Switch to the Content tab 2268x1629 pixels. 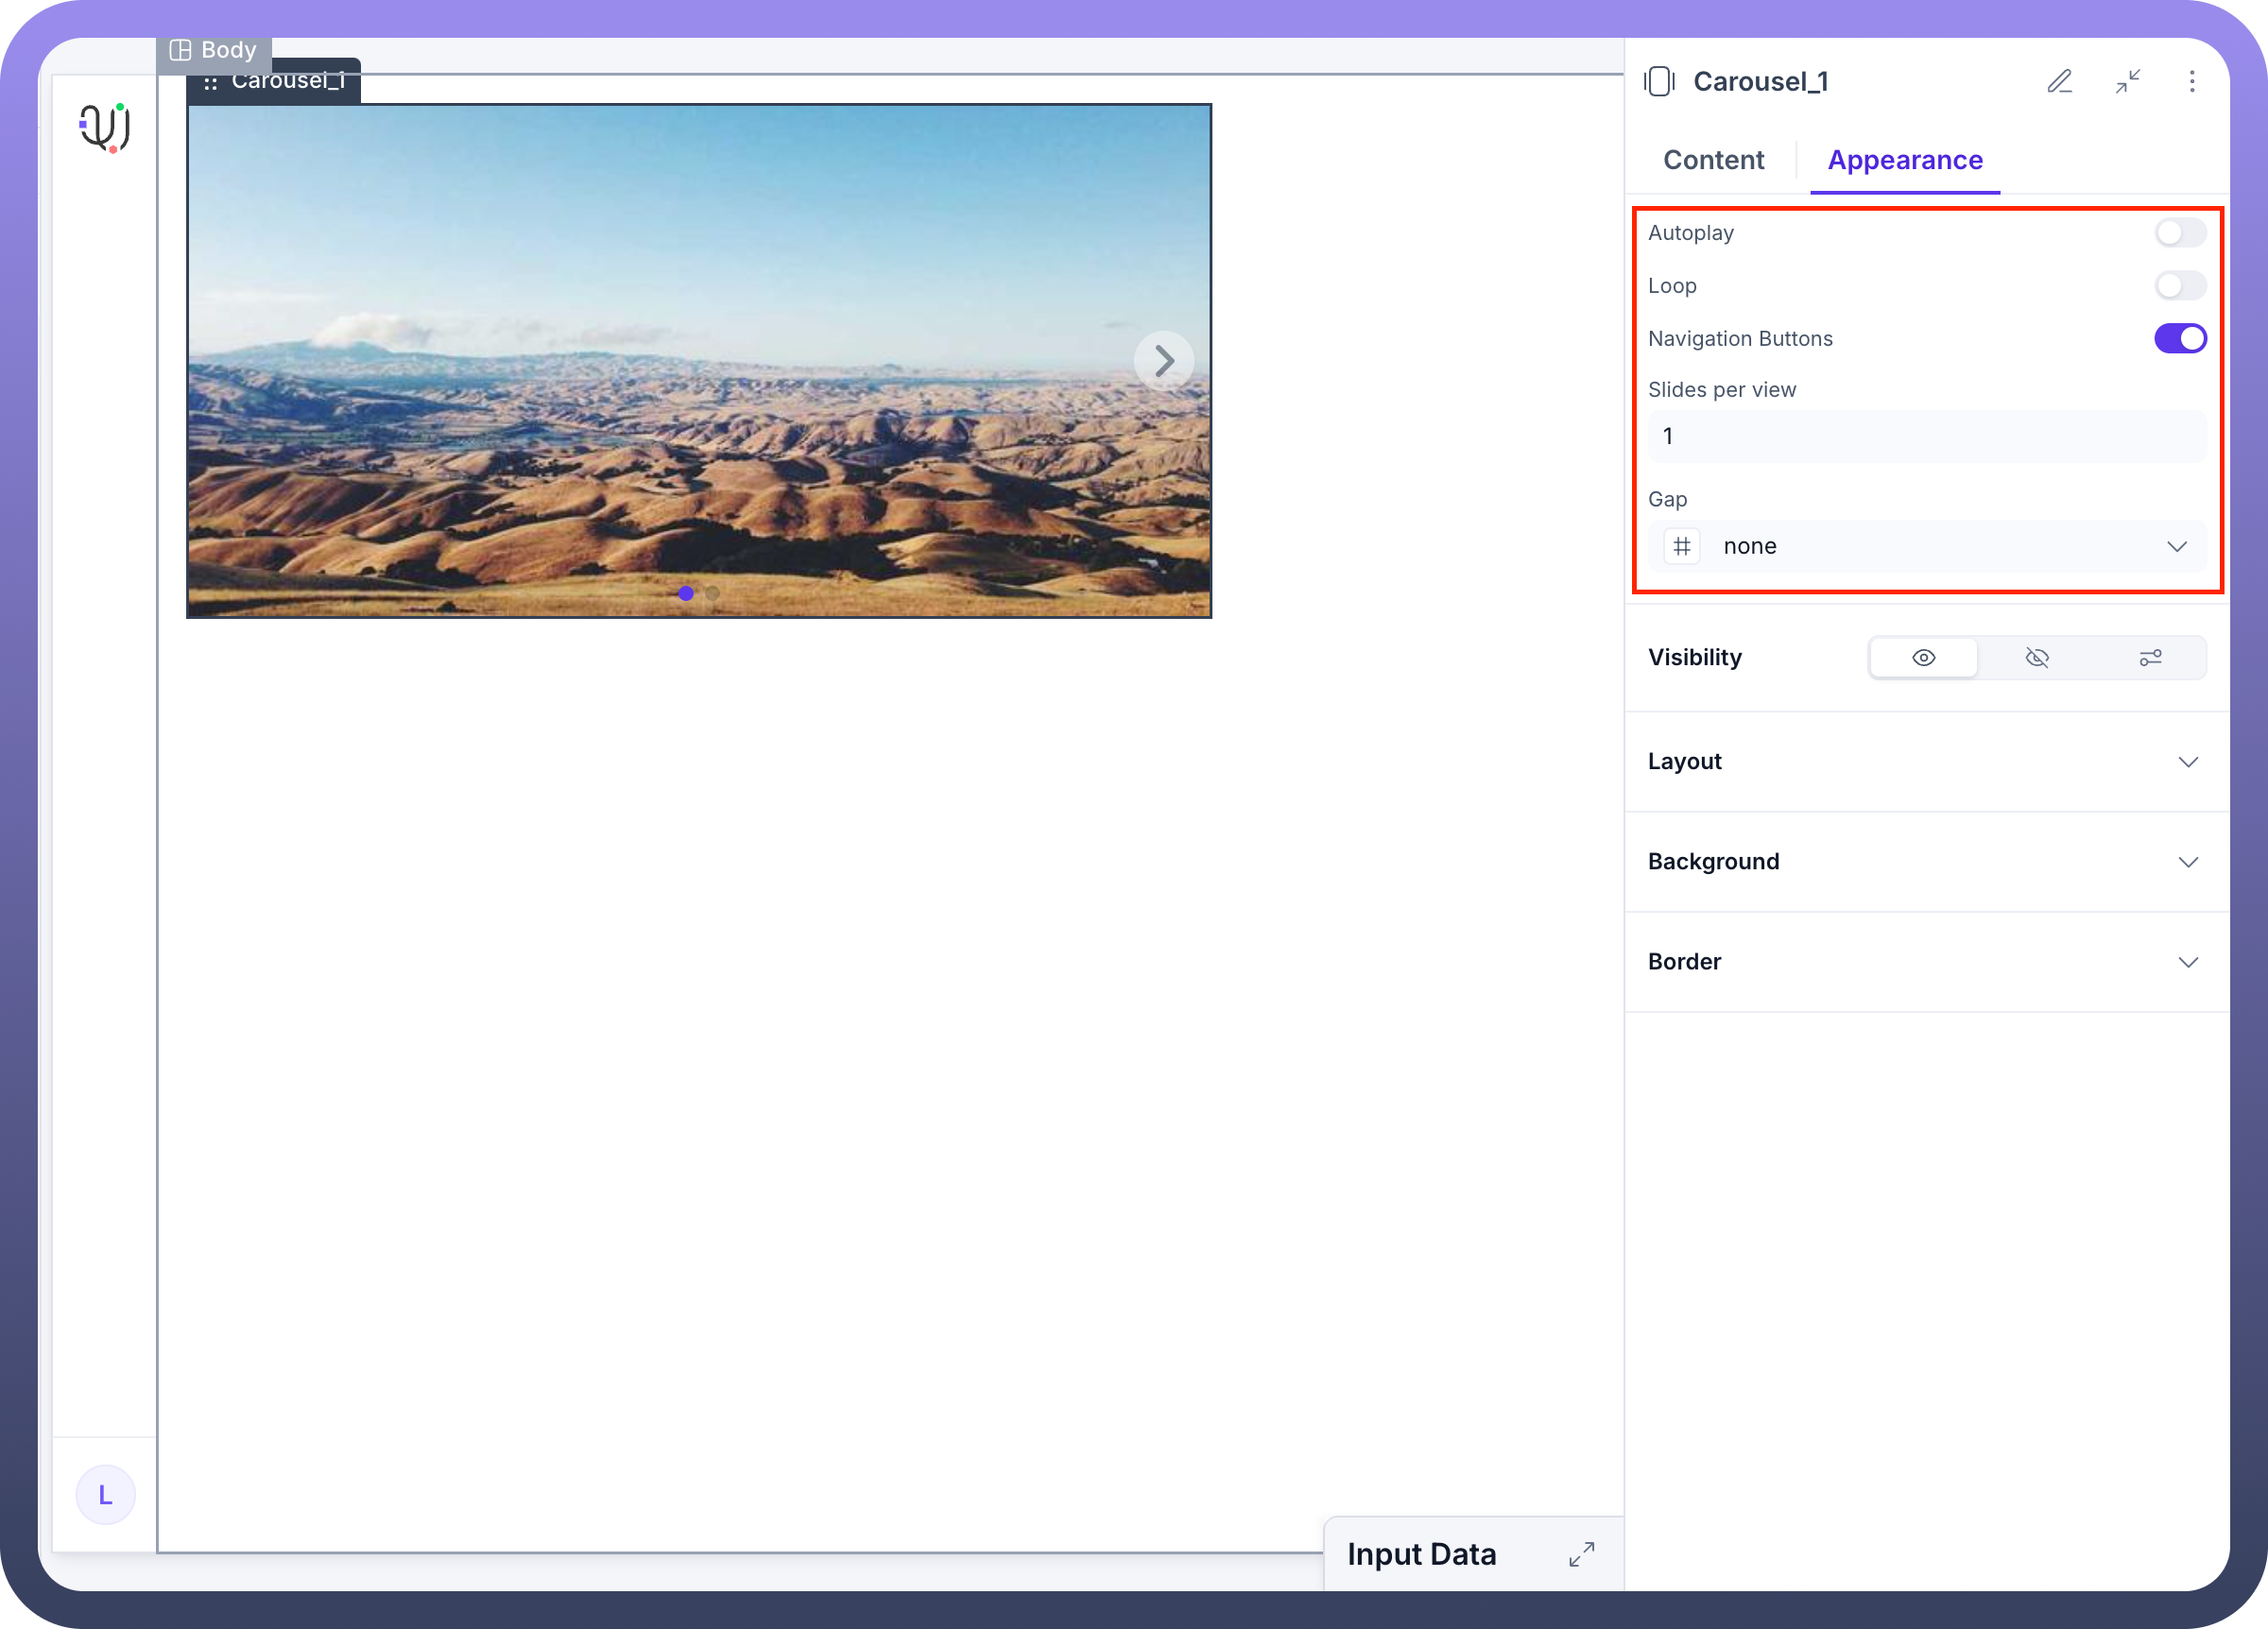click(x=1713, y=160)
